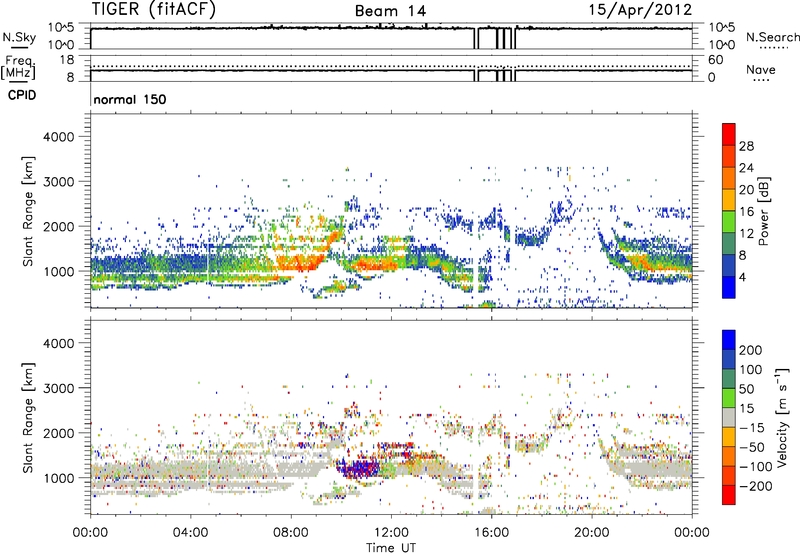
Task: Click the '20:00' time tick label
Action: click(592, 533)
